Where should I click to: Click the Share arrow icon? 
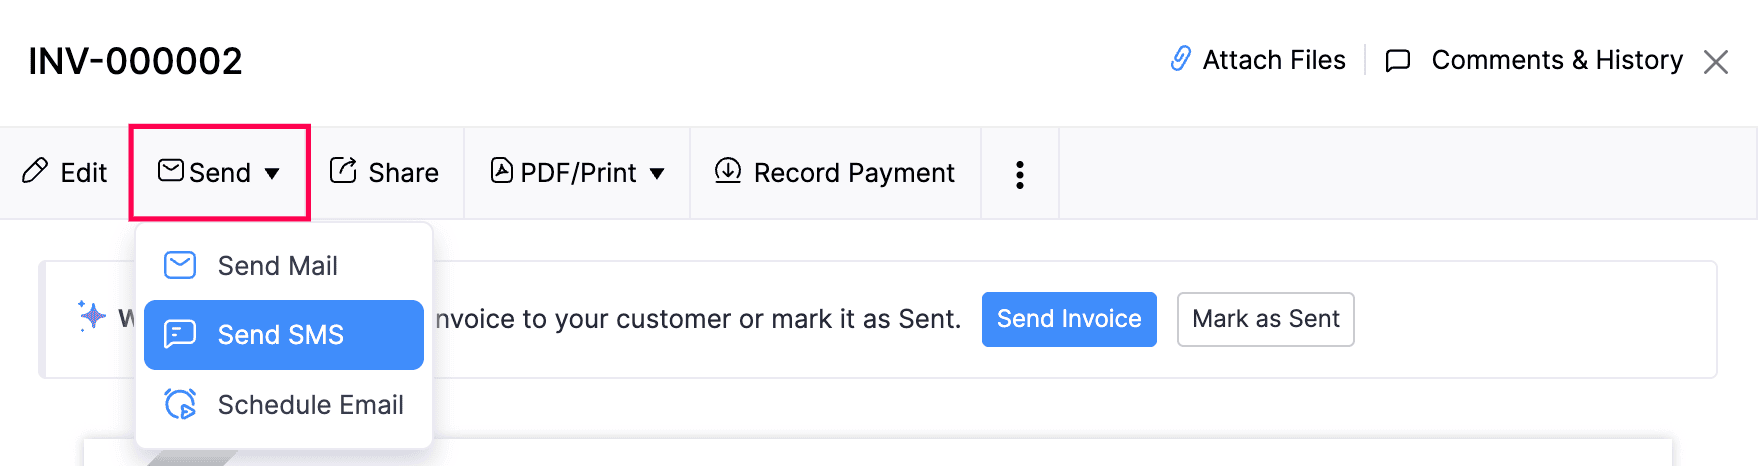pyautogui.click(x=343, y=171)
